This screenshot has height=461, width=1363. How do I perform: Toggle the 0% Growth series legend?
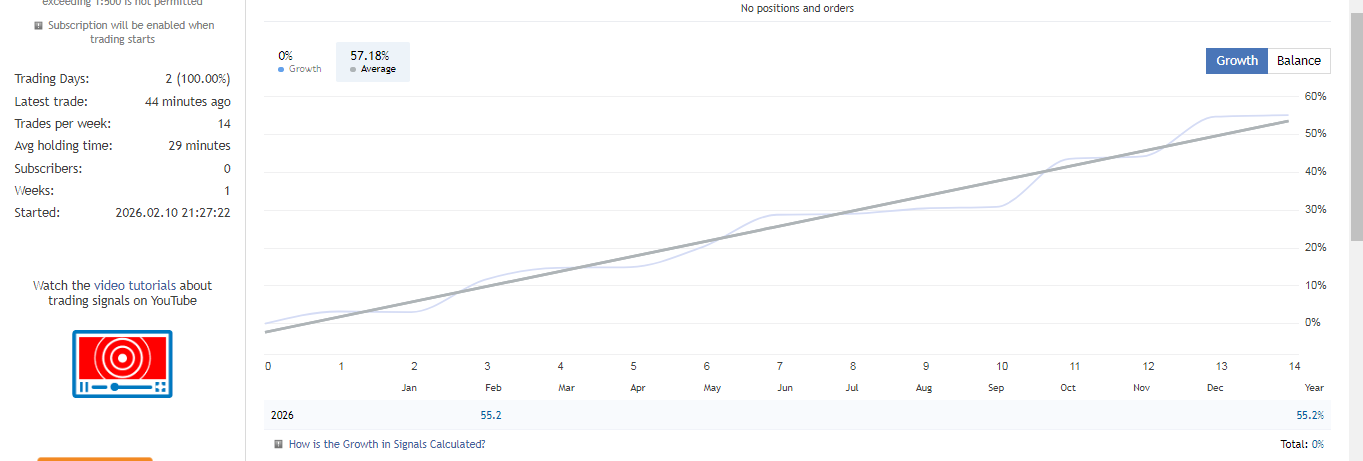[300, 62]
